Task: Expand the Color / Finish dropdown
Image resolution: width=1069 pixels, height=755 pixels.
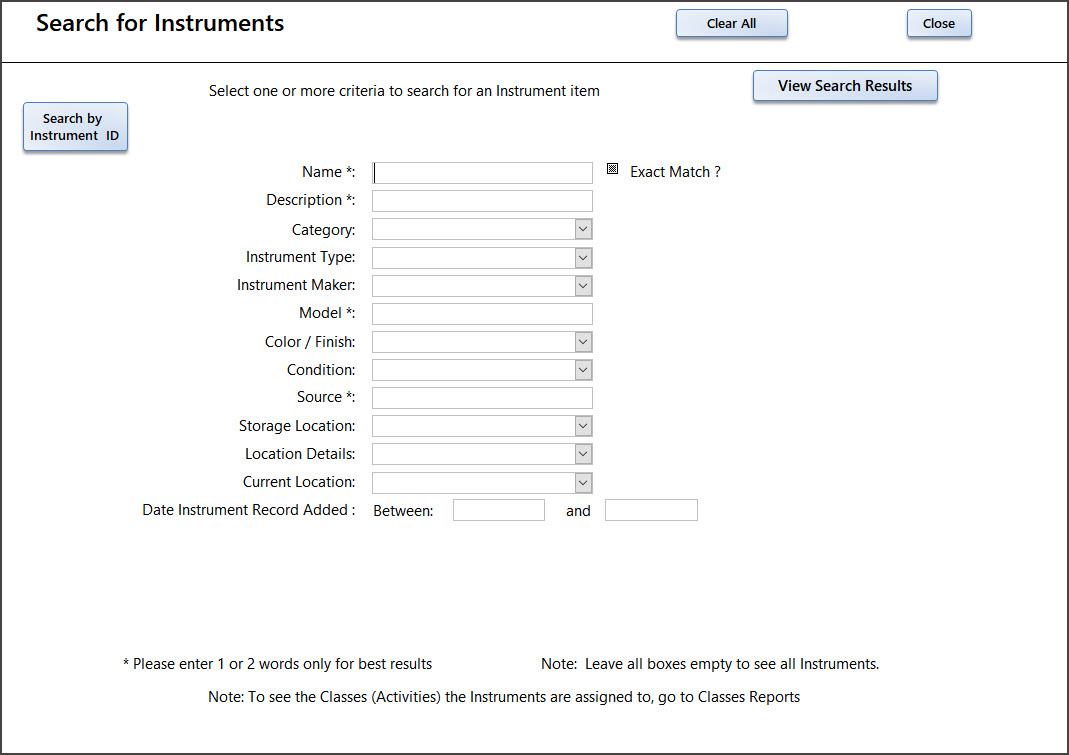Action: (584, 342)
